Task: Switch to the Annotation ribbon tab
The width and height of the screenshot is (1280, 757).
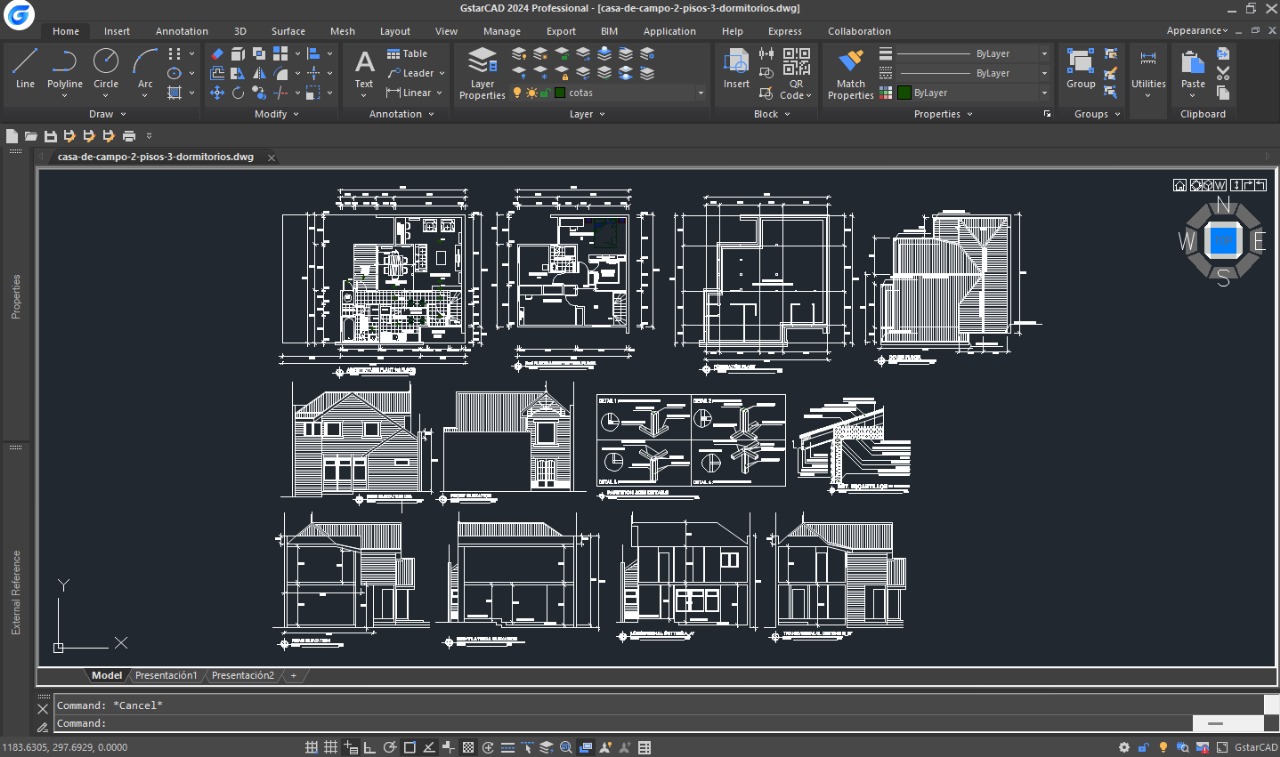Action: tap(182, 31)
